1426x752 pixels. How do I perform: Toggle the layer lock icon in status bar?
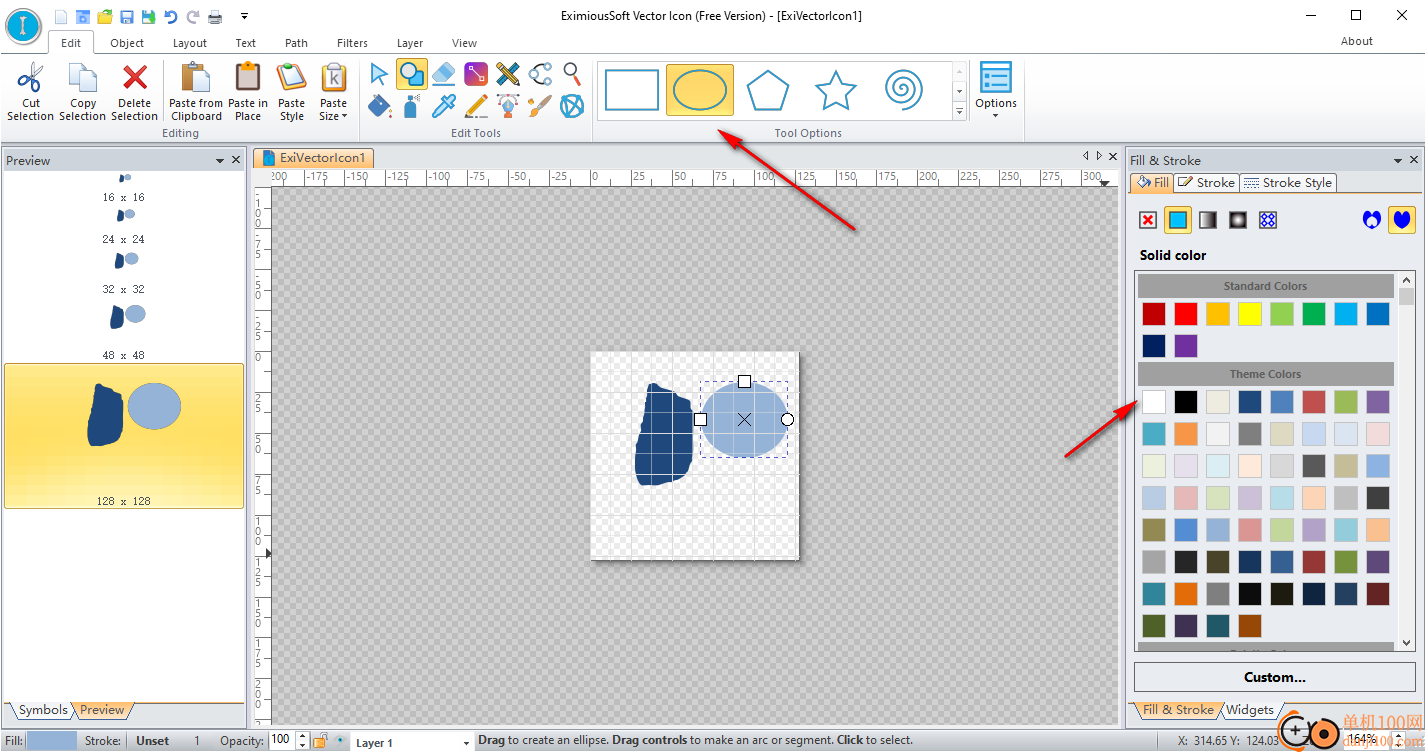pos(320,741)
